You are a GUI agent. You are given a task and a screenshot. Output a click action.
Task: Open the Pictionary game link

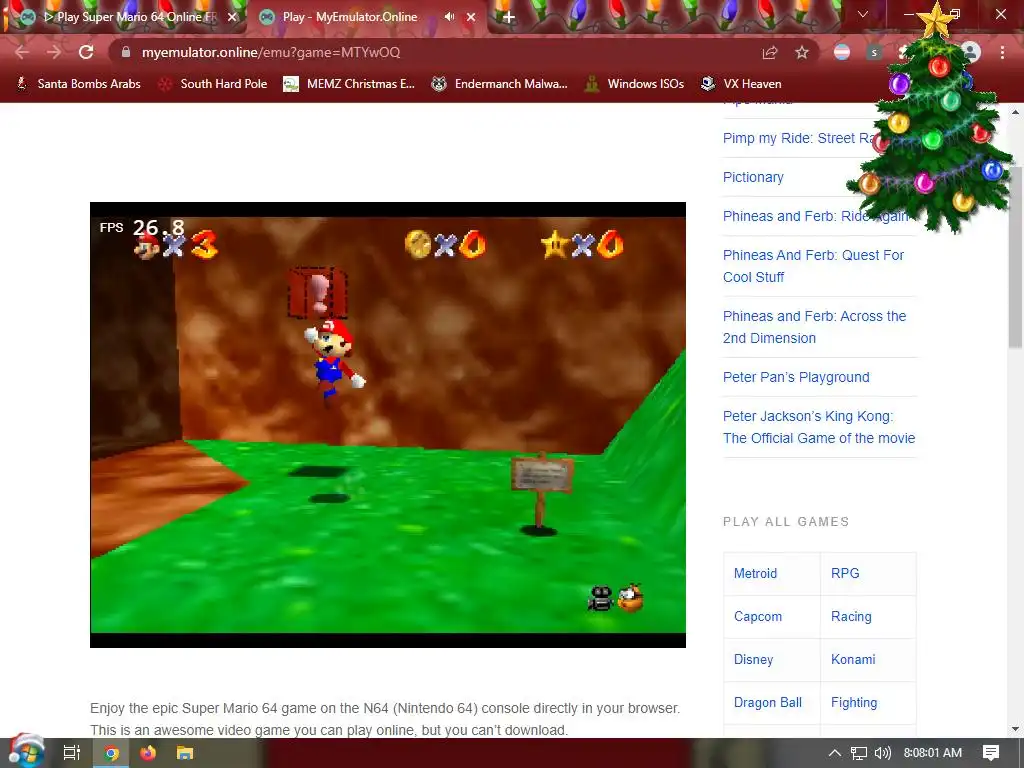click(753, 177)
